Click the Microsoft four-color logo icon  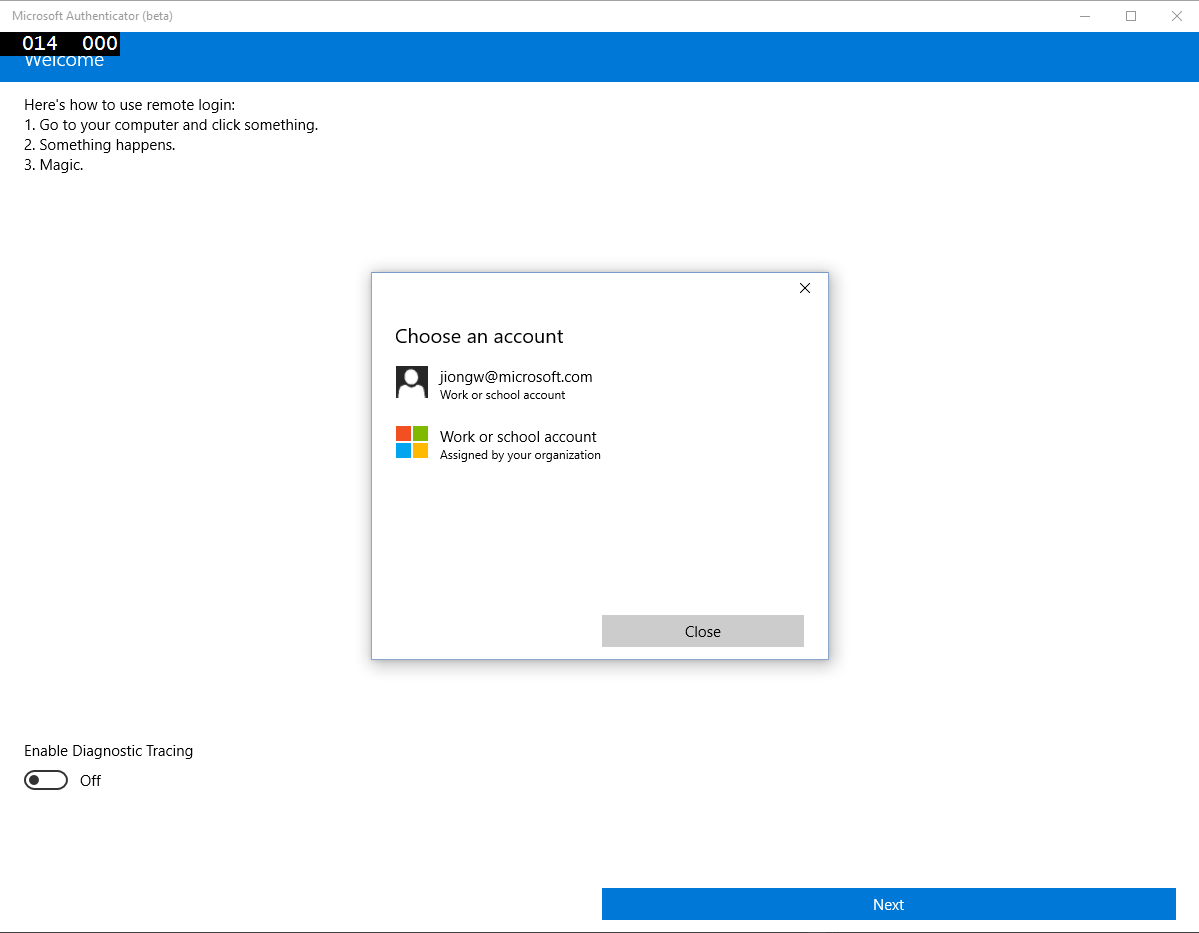411,442
